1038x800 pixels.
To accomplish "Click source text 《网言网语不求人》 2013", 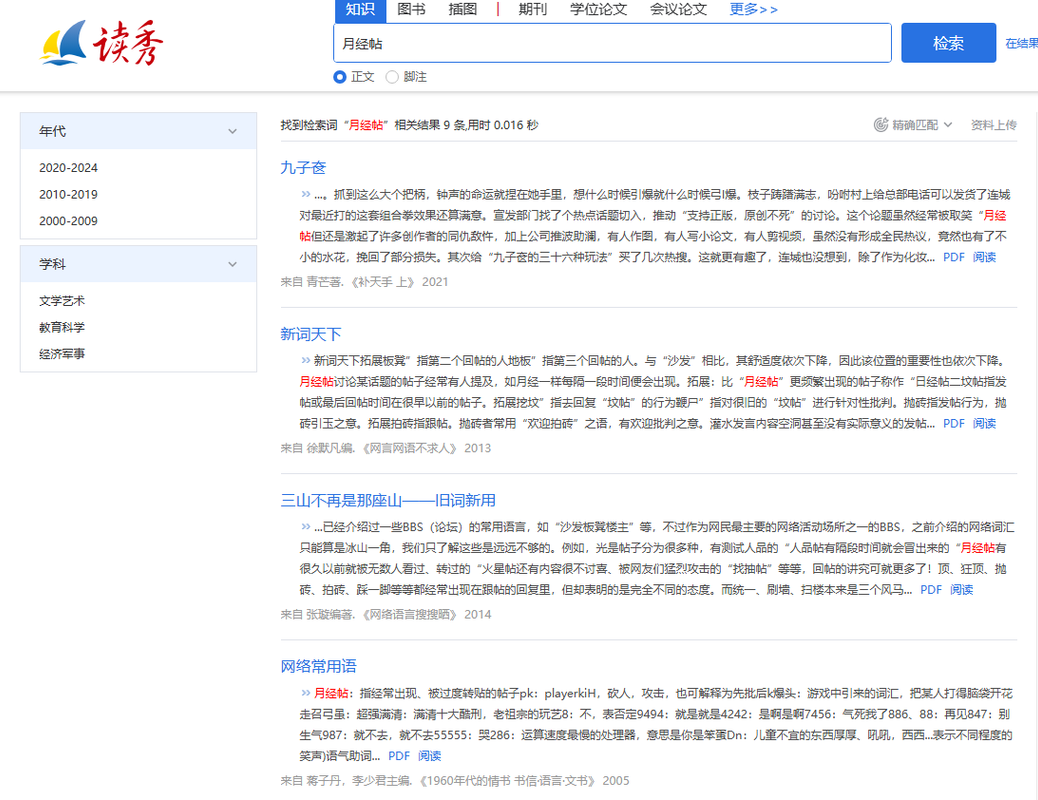I will click(x=425, y=448).
